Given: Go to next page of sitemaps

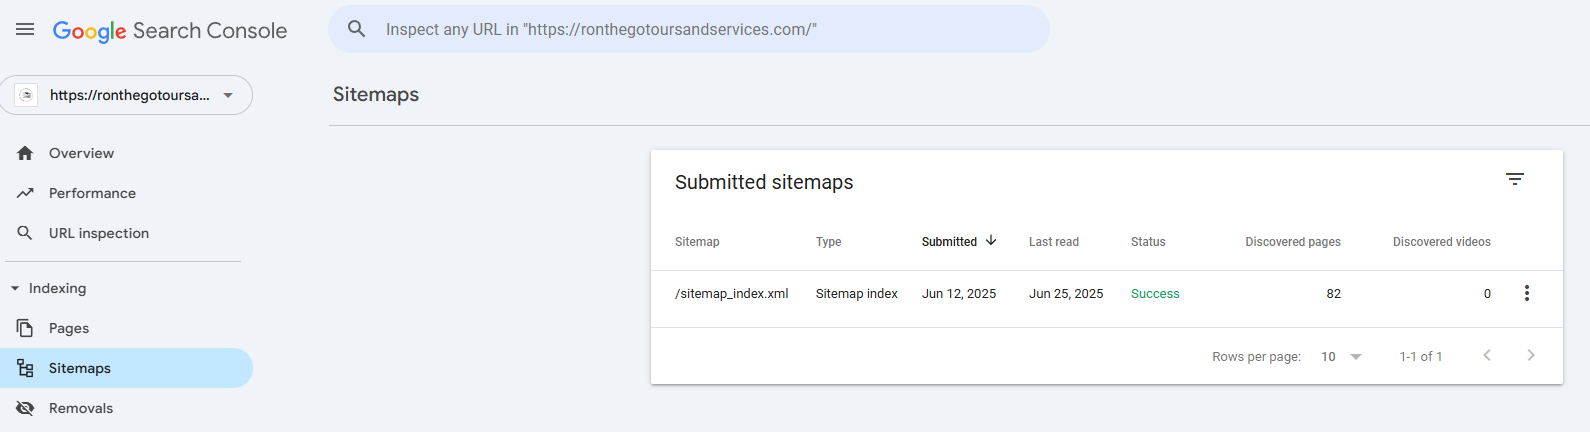Looking at the screenshot, I should [x=1531, y=356].
